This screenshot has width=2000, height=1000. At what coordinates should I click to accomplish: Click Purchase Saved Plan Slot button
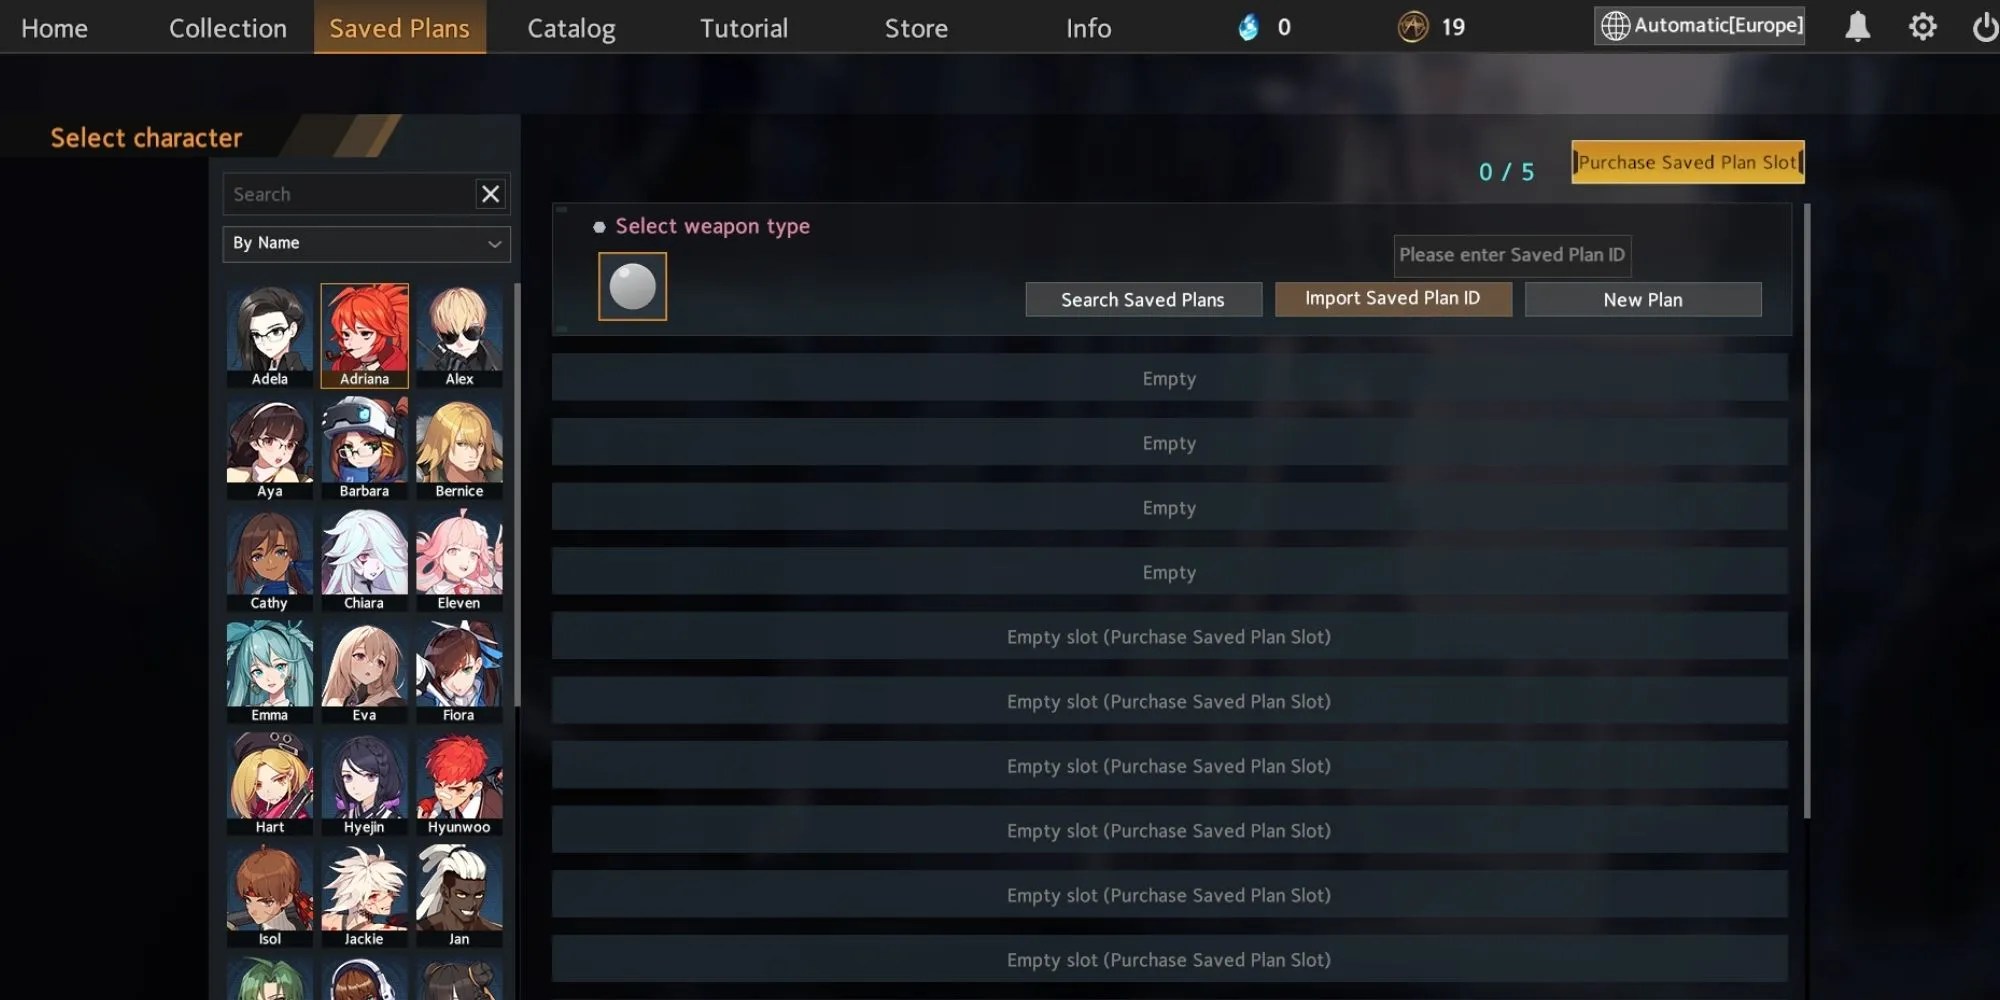coord(1688,162)
